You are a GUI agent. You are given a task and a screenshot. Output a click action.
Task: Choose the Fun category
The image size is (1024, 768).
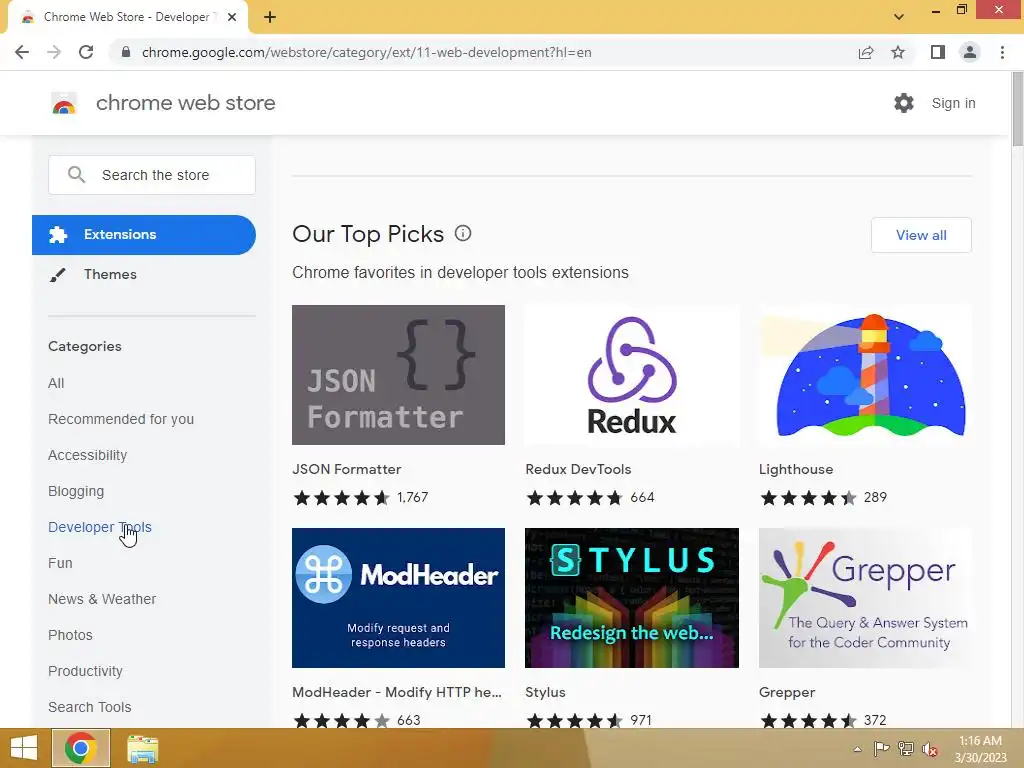(60, 563)
